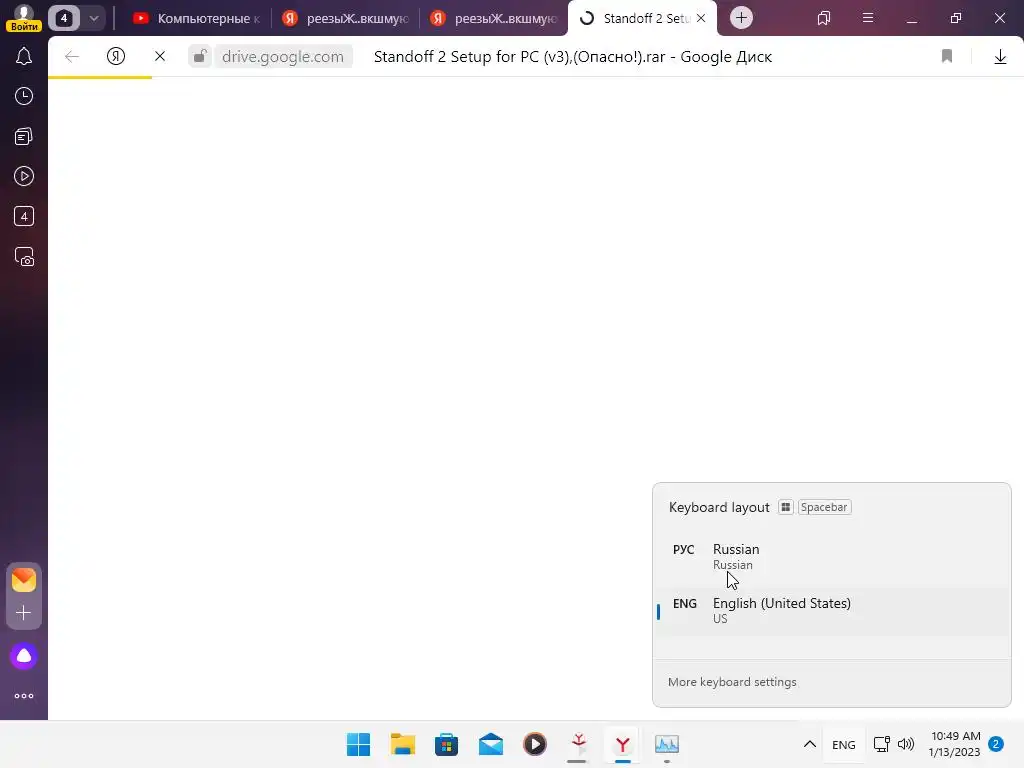Screen dimensions: 1024x768
Task: Click the site lock security icon
Action: (x=200, y=56)
